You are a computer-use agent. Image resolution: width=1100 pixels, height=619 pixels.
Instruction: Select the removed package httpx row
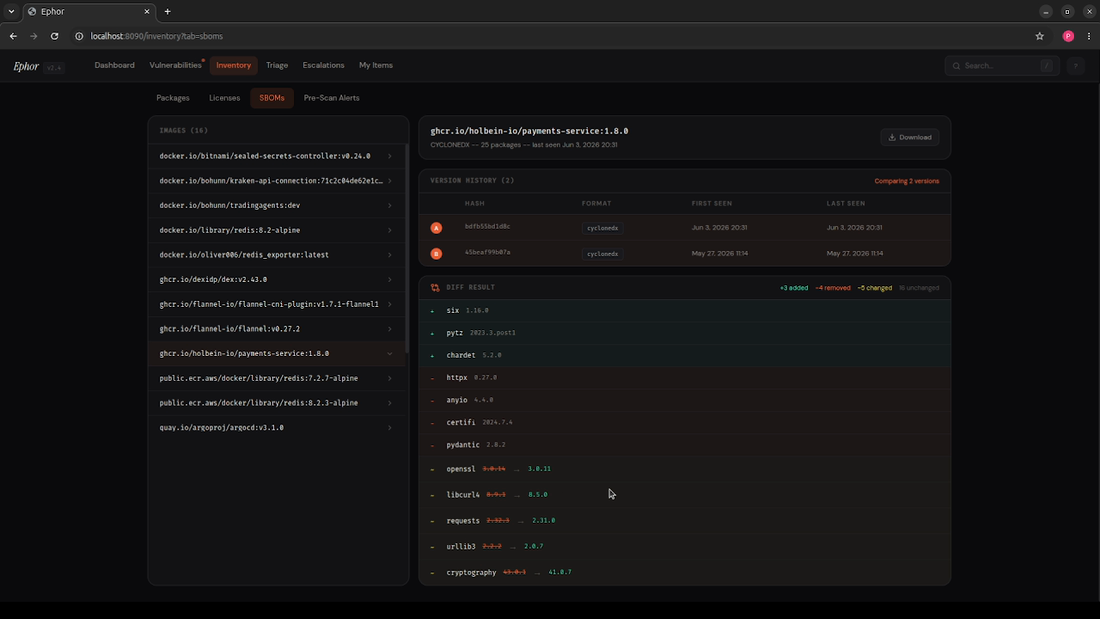pyautogui.click(x=685, y=378)
